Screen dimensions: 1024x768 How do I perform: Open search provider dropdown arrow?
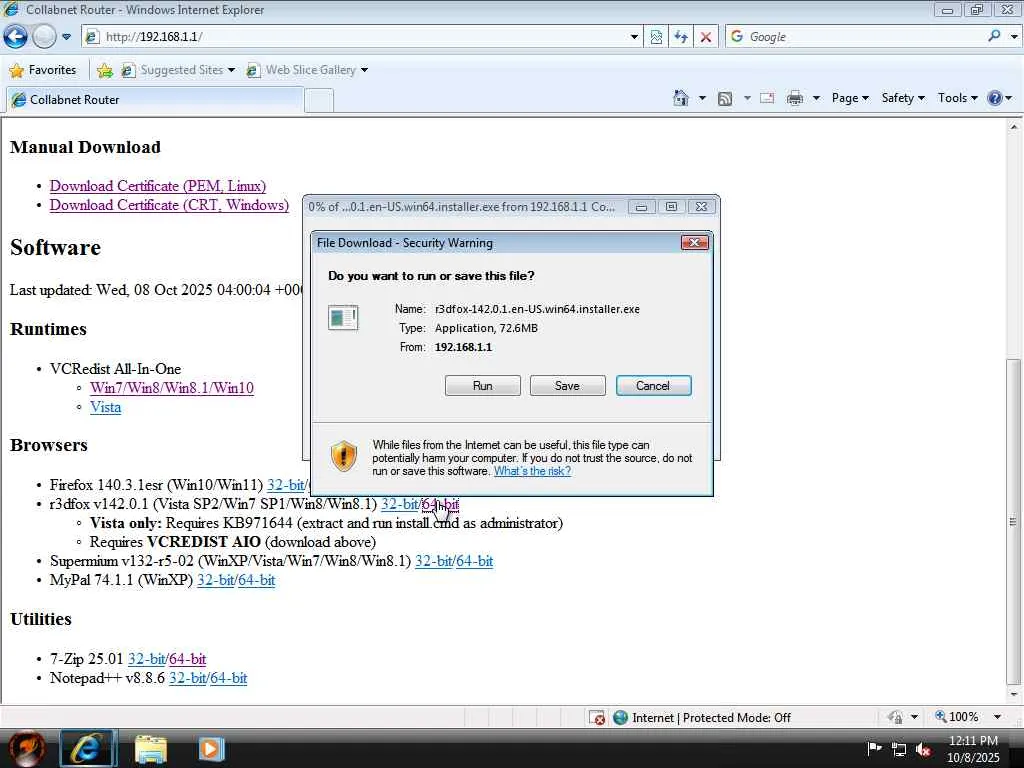pyautogui.click(x=1014, y=37)
